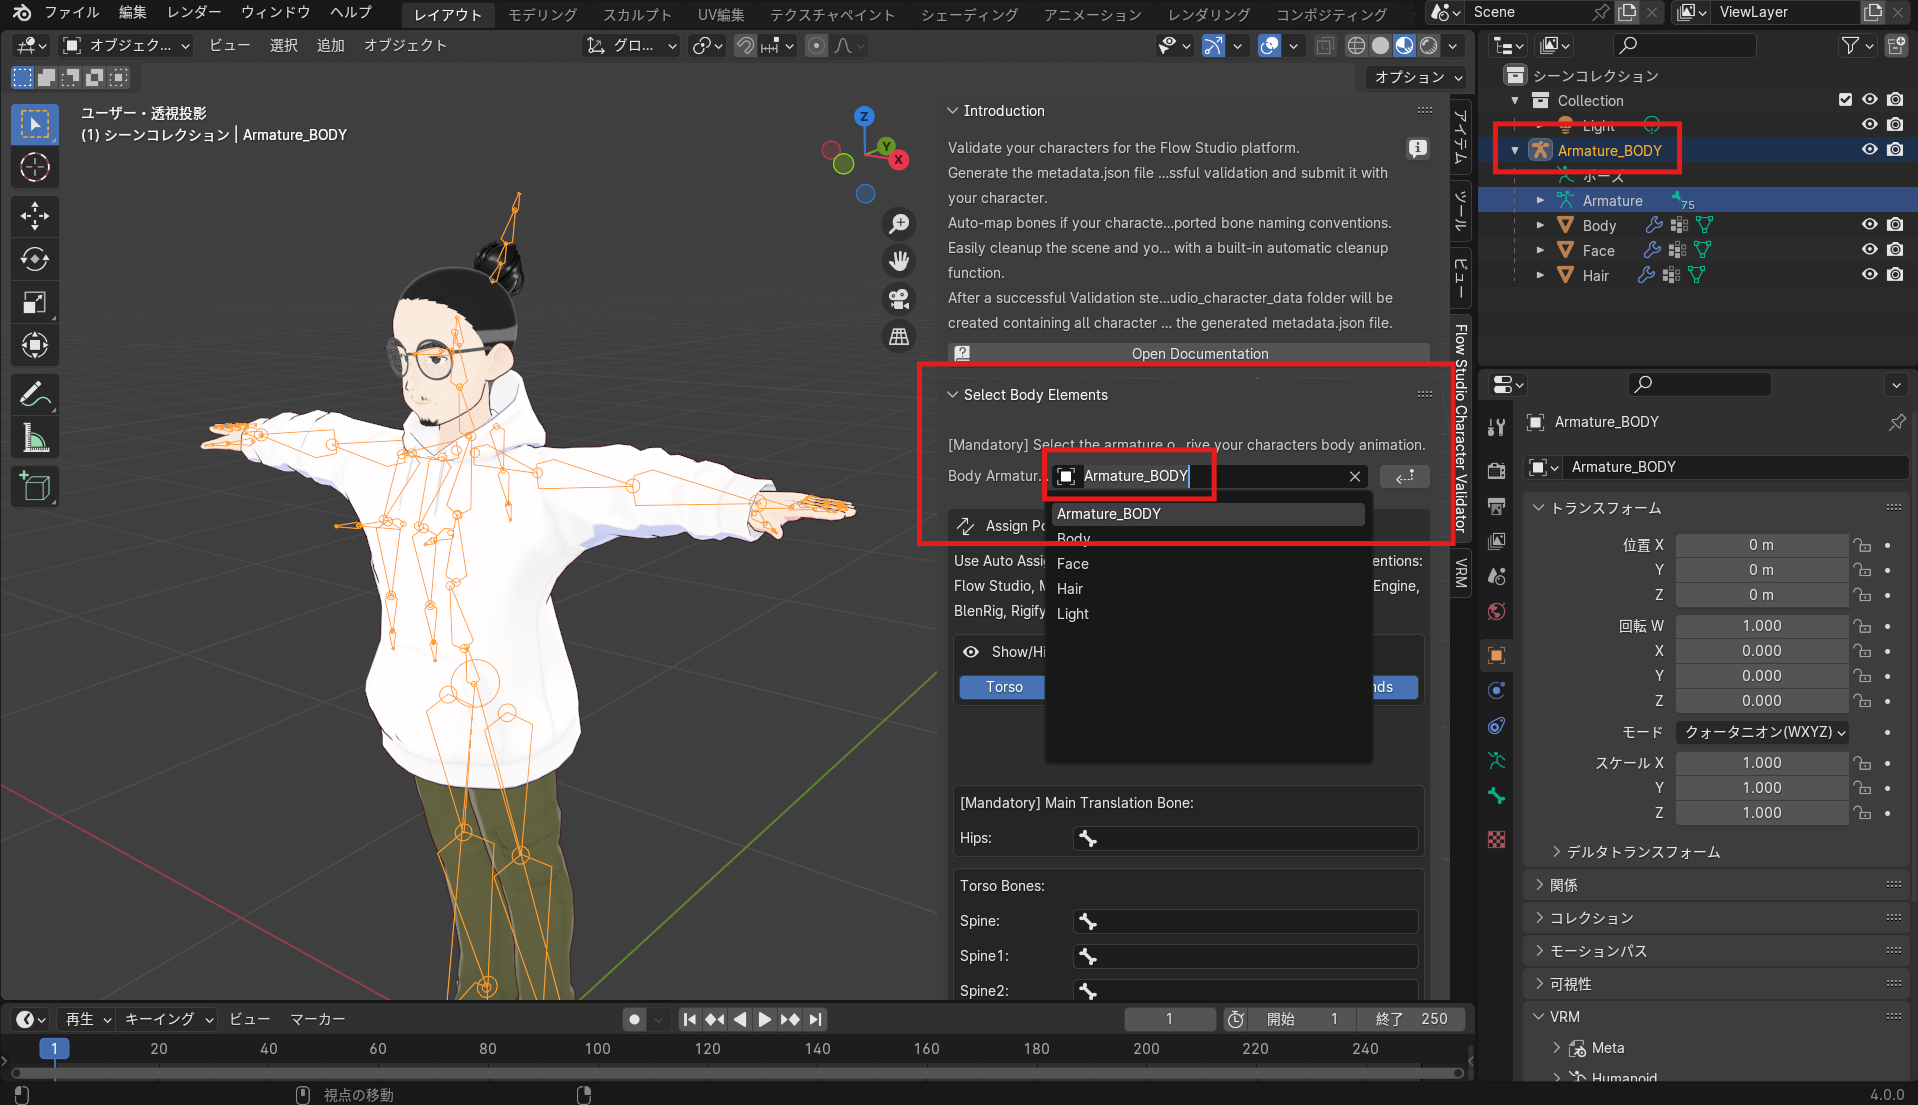The image size is (1918, 1105).
Task: Open the シェーディング workspace tab
Action: [x=969, y=14]
